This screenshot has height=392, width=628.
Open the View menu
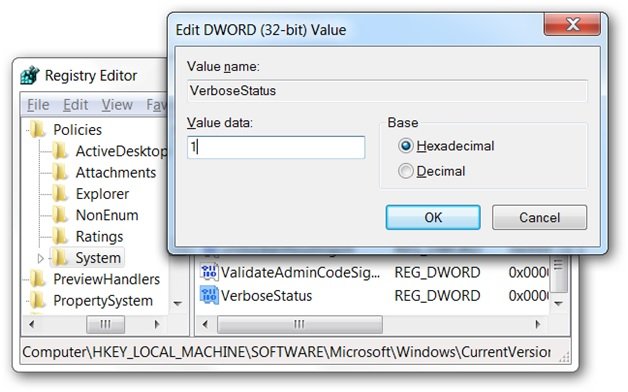pyautogui.click(x=117, y=105)
